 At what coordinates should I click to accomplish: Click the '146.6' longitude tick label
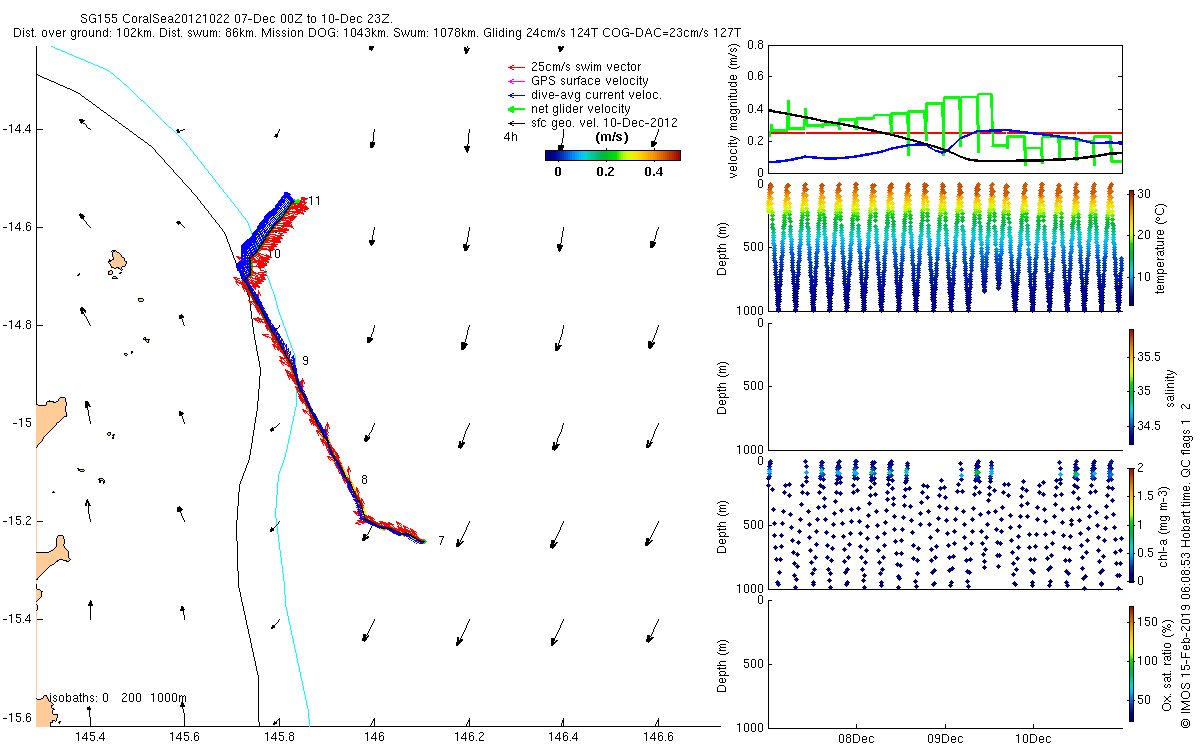point(658,737)
